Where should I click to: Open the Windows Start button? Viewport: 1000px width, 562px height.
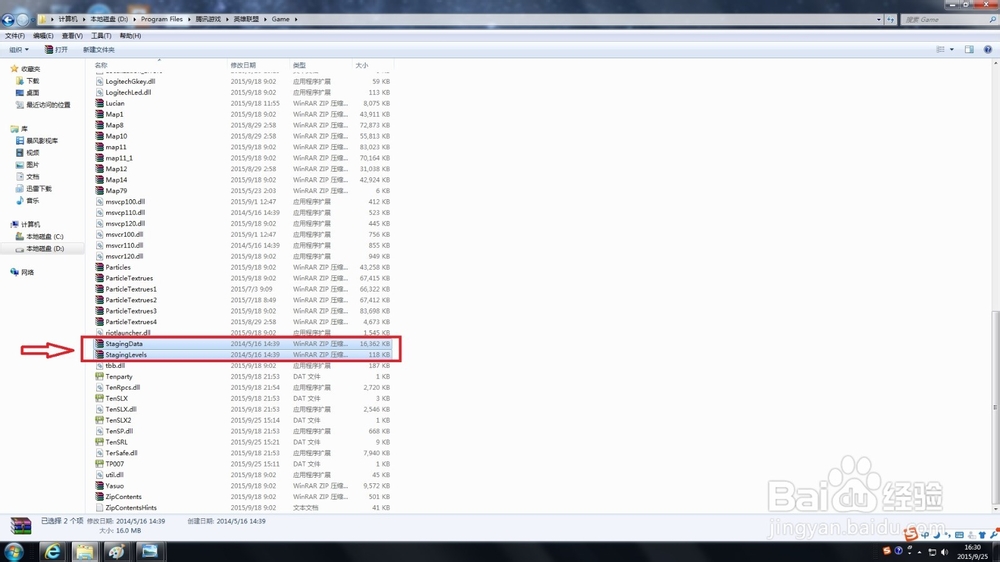point(14,551)
